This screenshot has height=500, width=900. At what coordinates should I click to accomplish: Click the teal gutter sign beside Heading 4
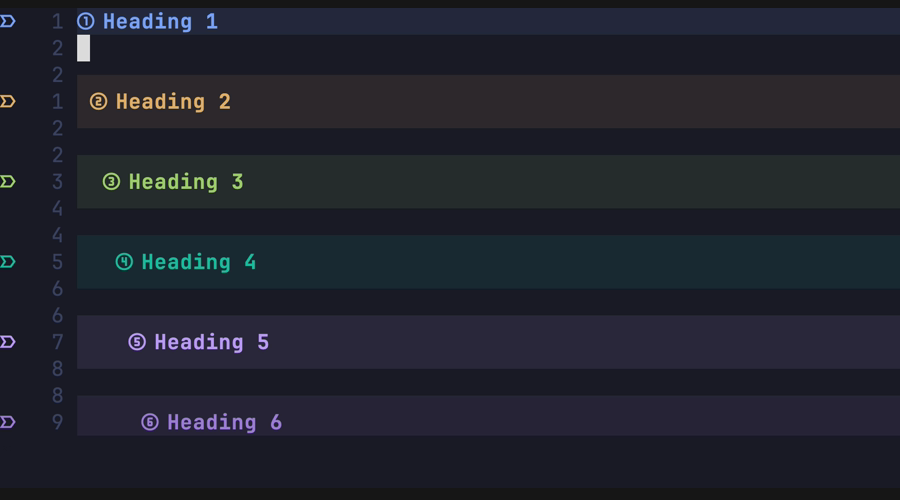point(8,261)
